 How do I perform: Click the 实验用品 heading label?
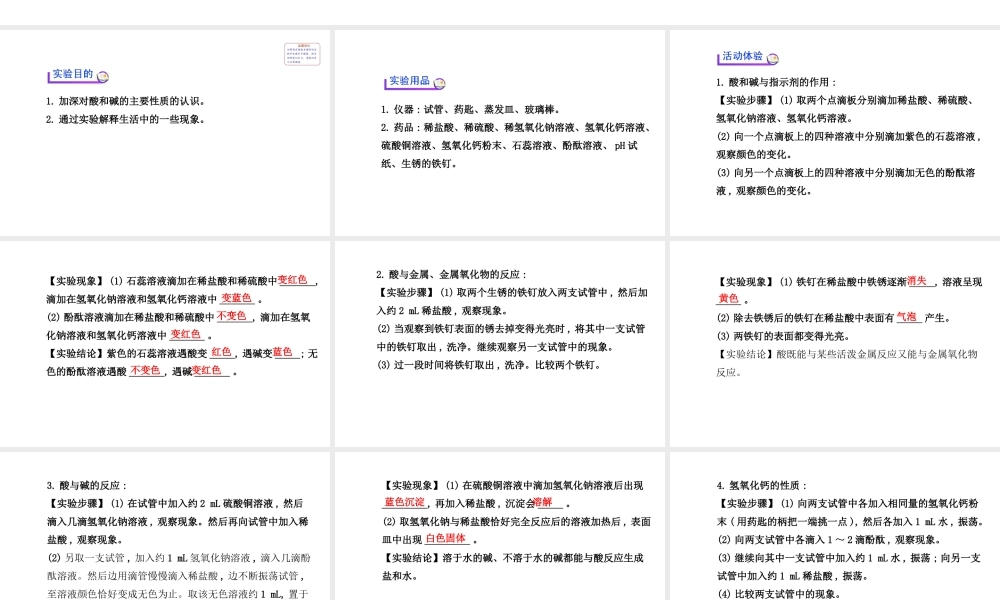409,80
